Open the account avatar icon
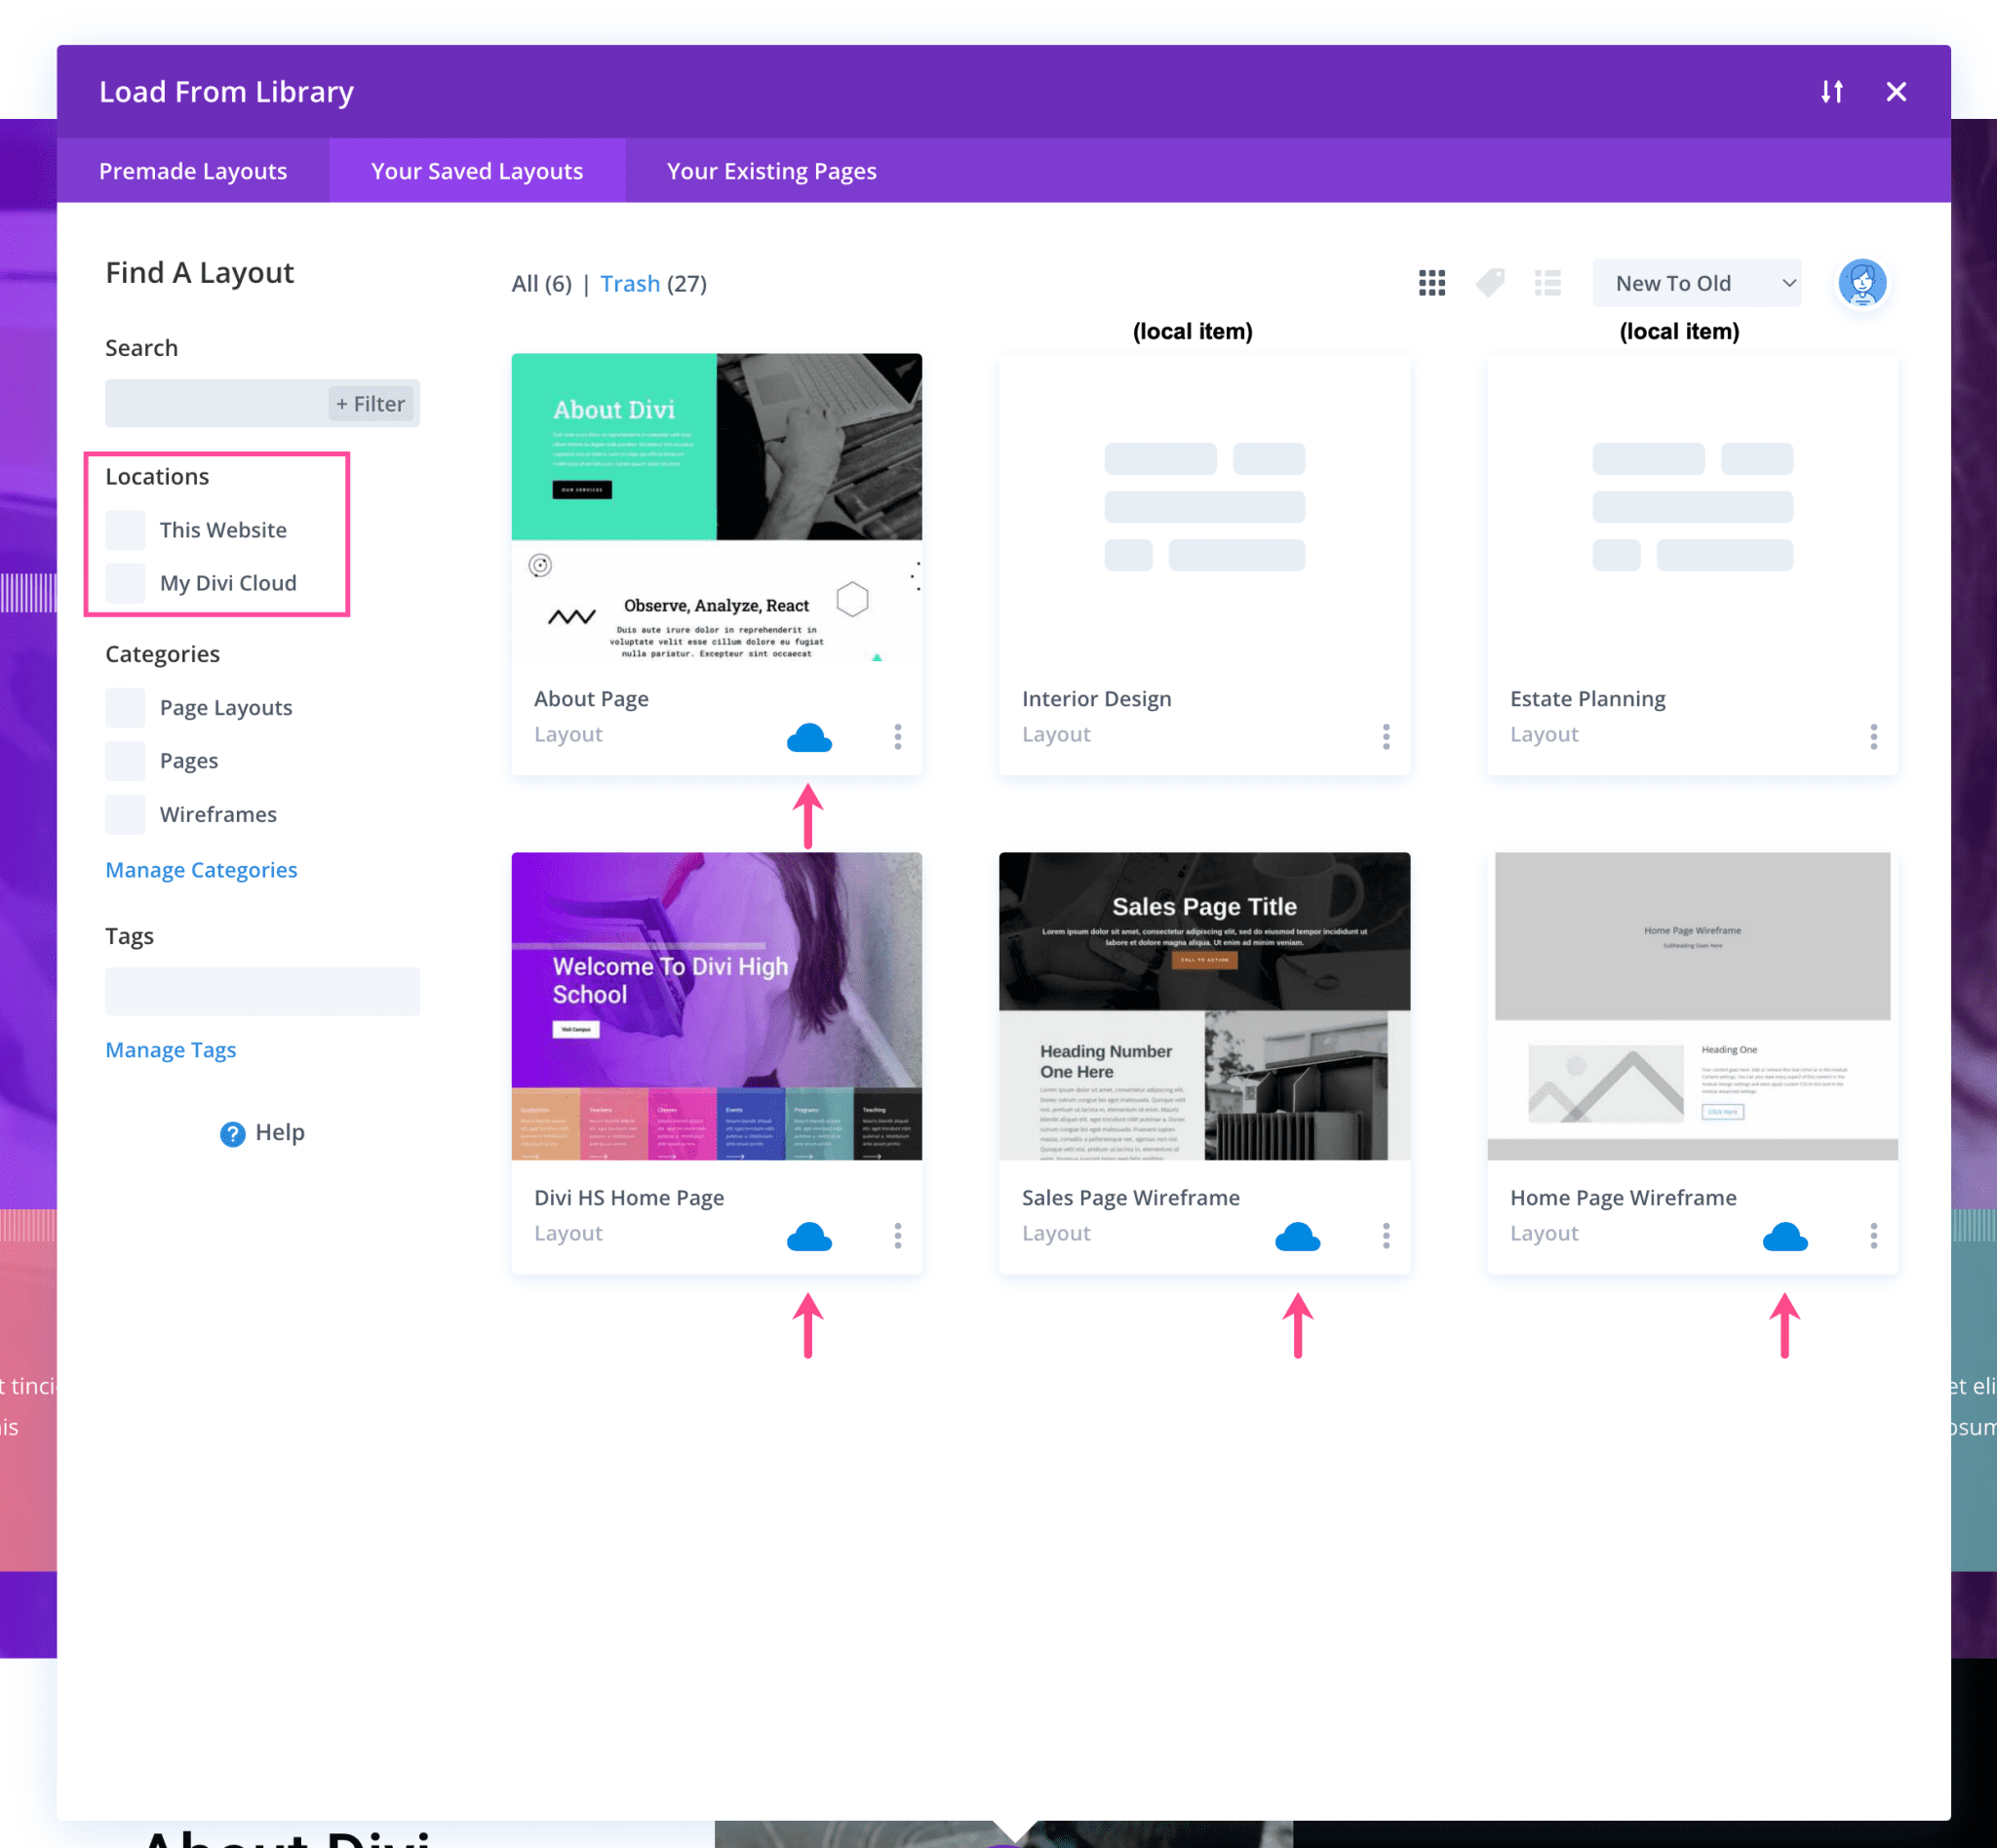 [1860, 283]
